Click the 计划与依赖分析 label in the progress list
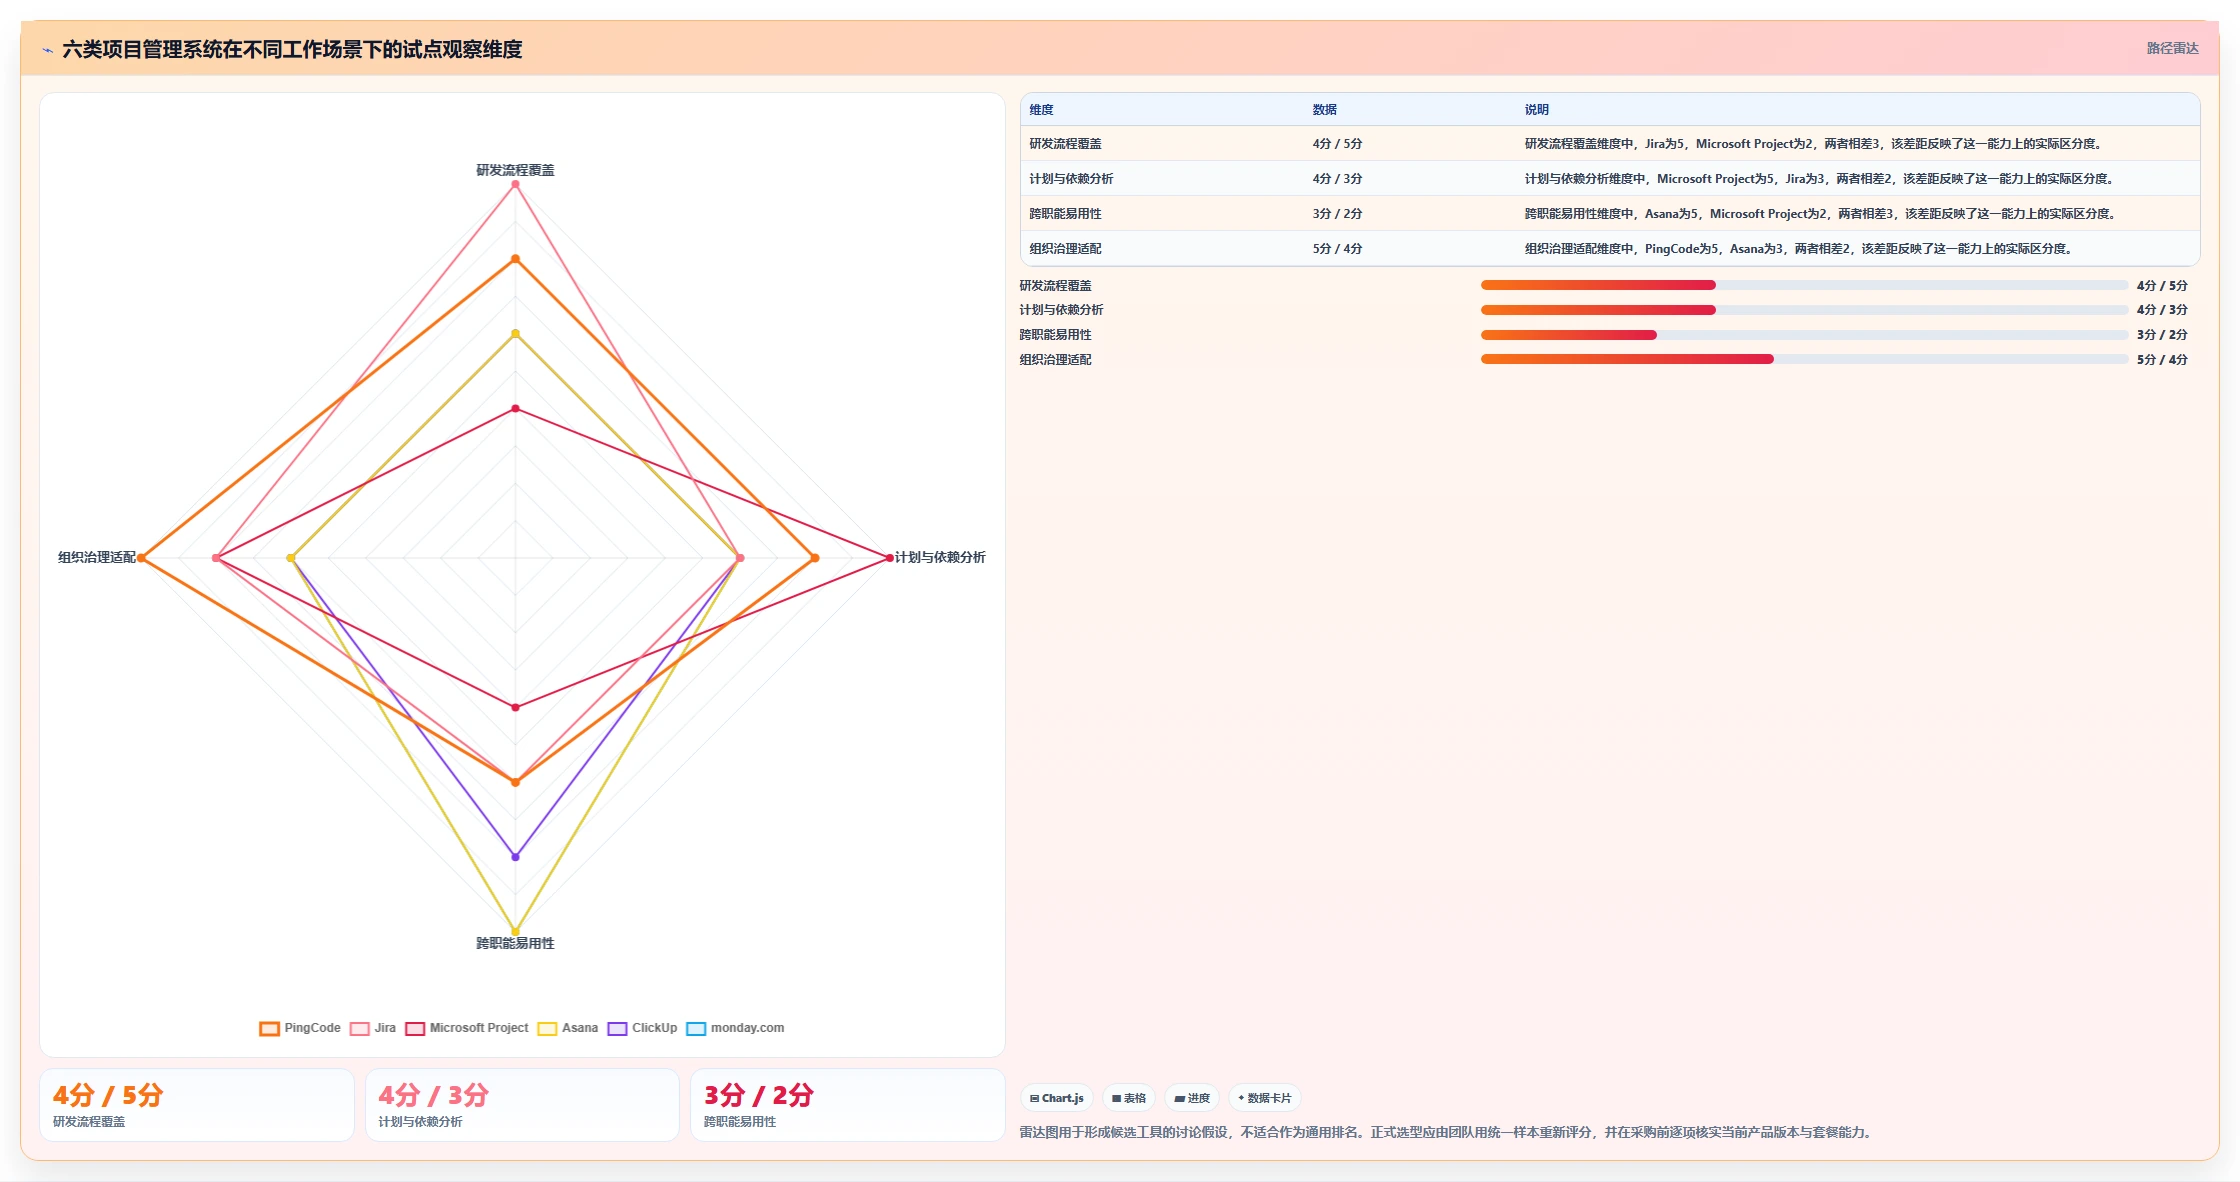Screen dimensions: 2240x1182 coord(1061,310)
